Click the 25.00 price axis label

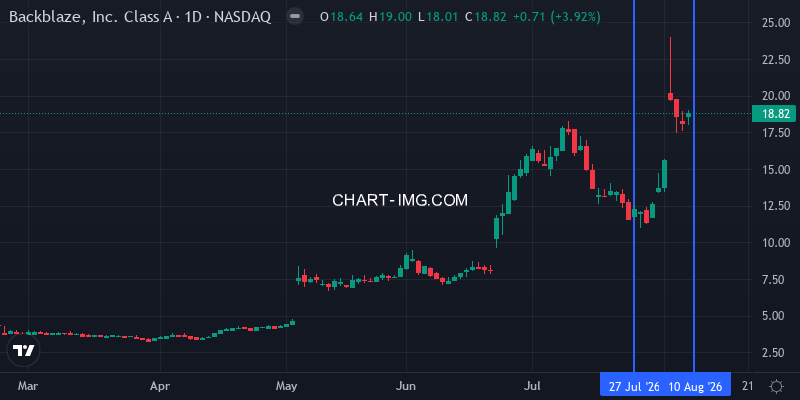tap(776, 23)
